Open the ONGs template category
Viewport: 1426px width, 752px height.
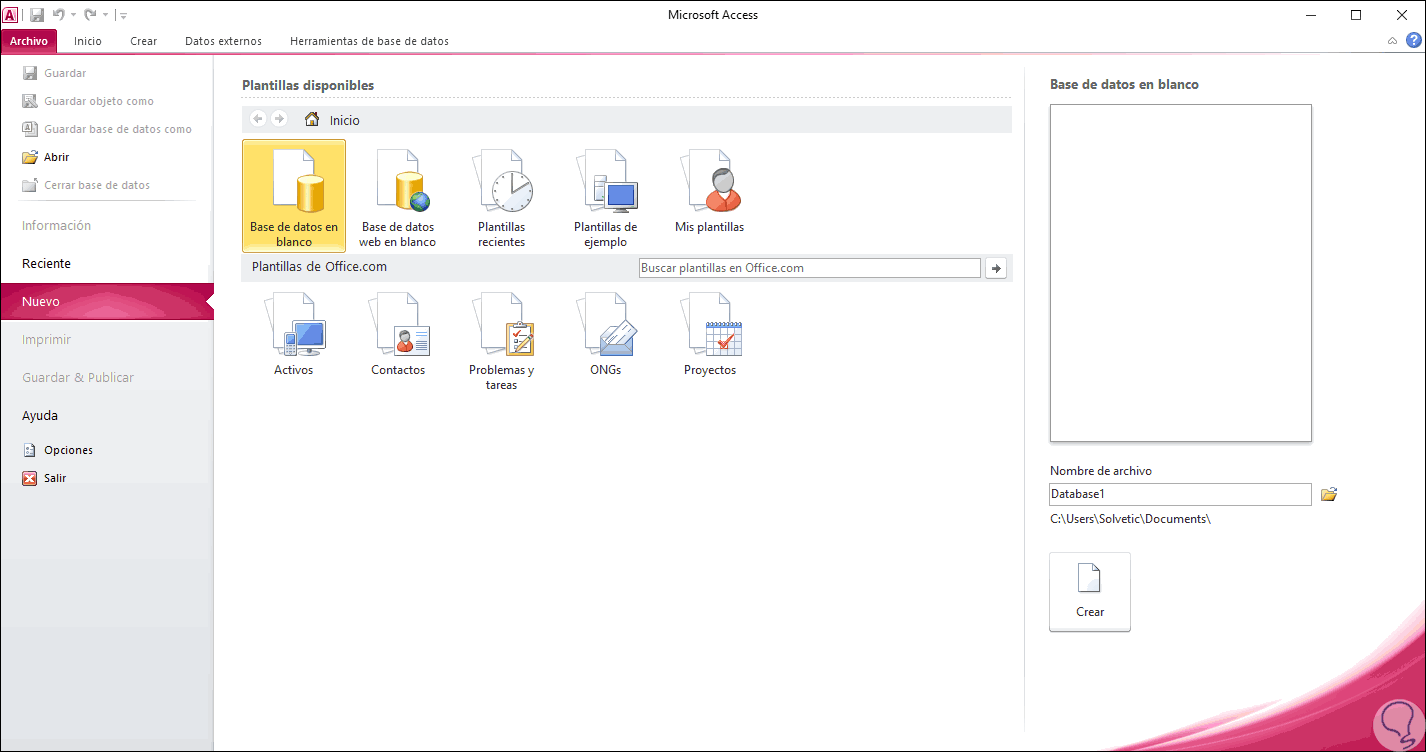pyautogui.click(x=606, y=336)
